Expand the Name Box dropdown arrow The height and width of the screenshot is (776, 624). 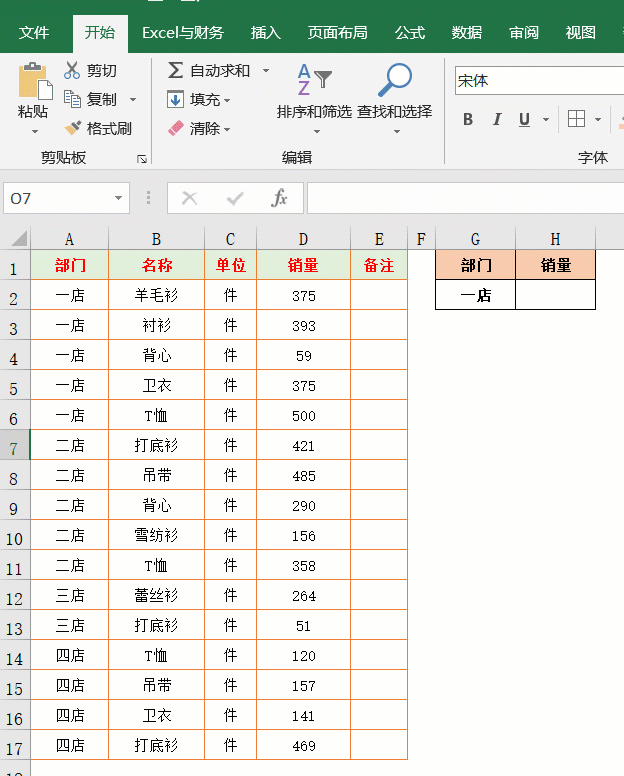(x=118, y=198)
